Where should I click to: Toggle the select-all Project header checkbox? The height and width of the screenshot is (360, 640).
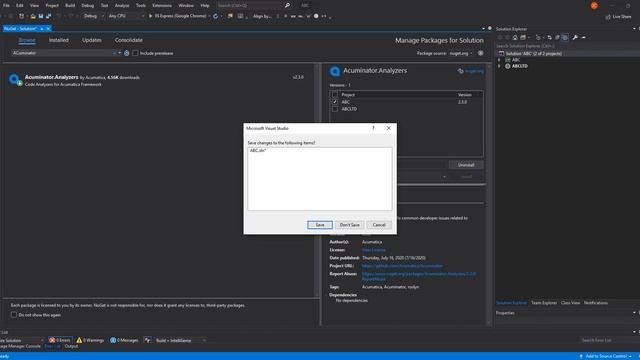click(x=335, y=95)
